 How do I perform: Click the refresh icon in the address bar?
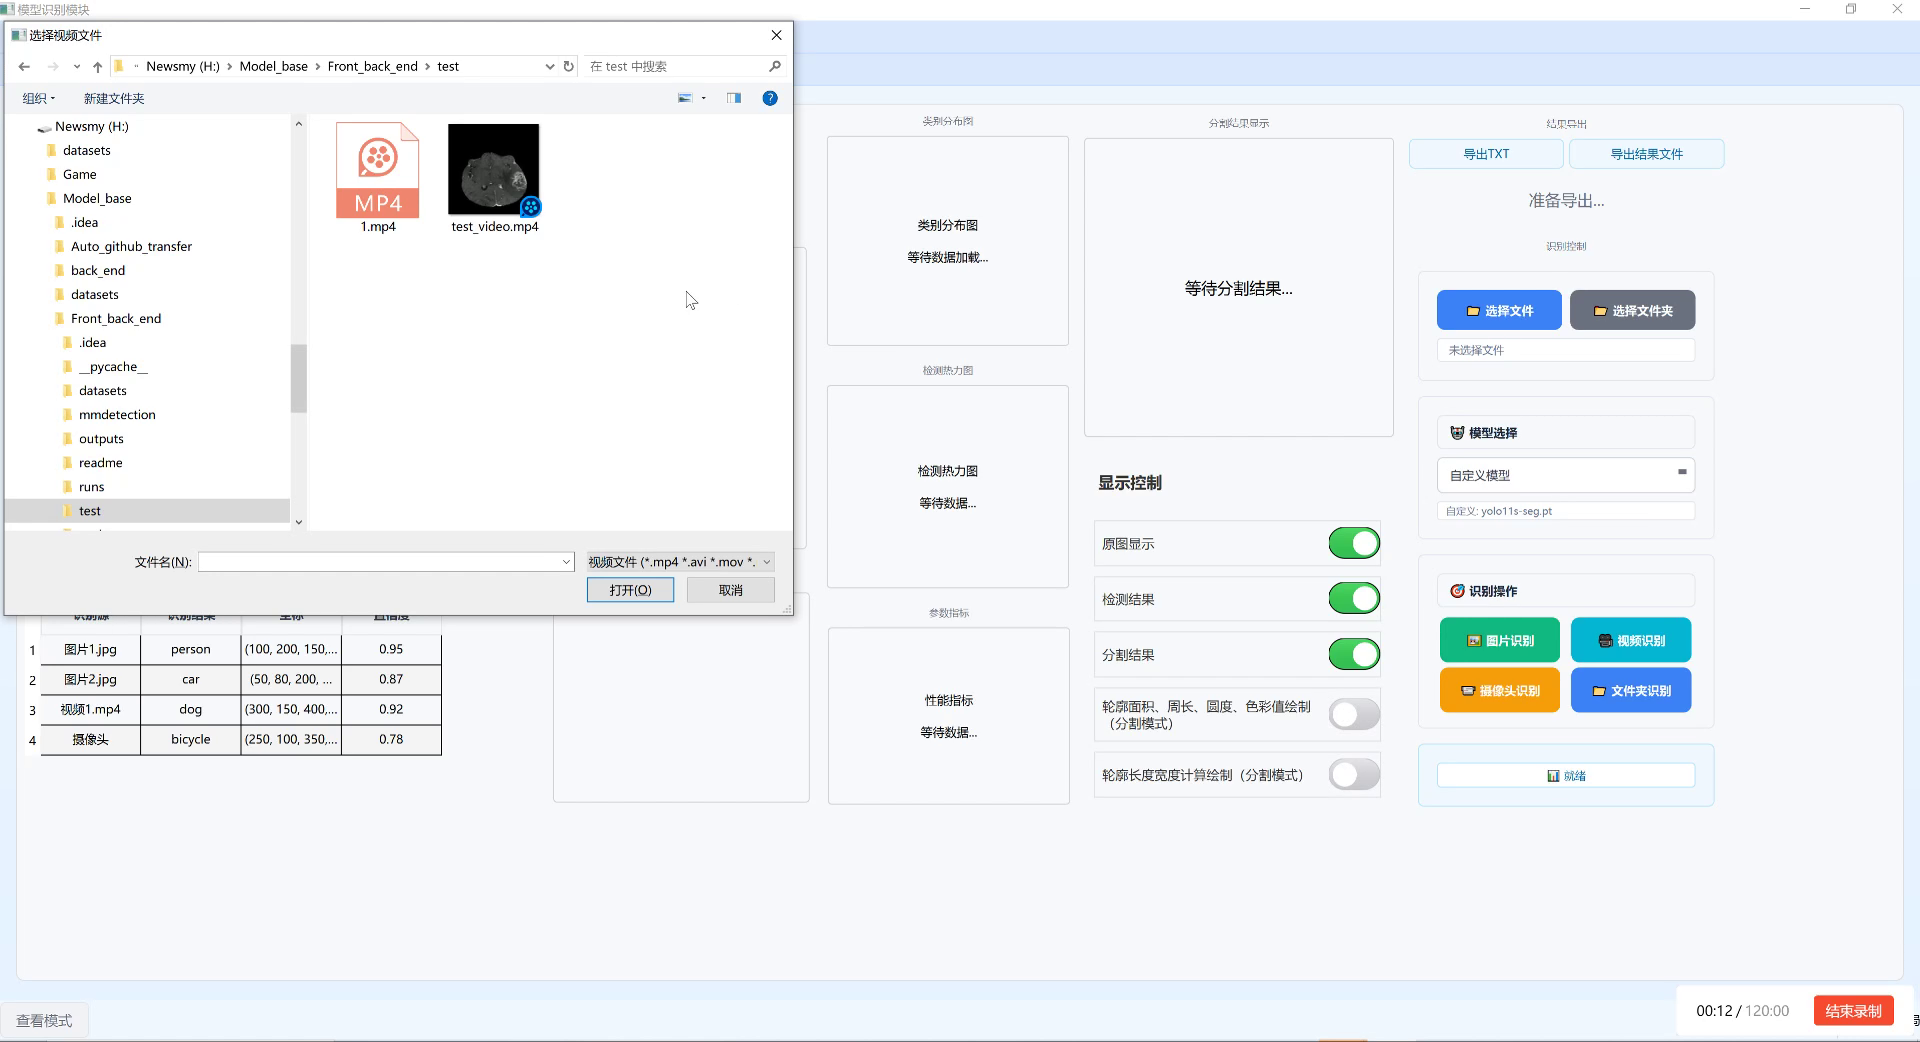coord(568,66)
